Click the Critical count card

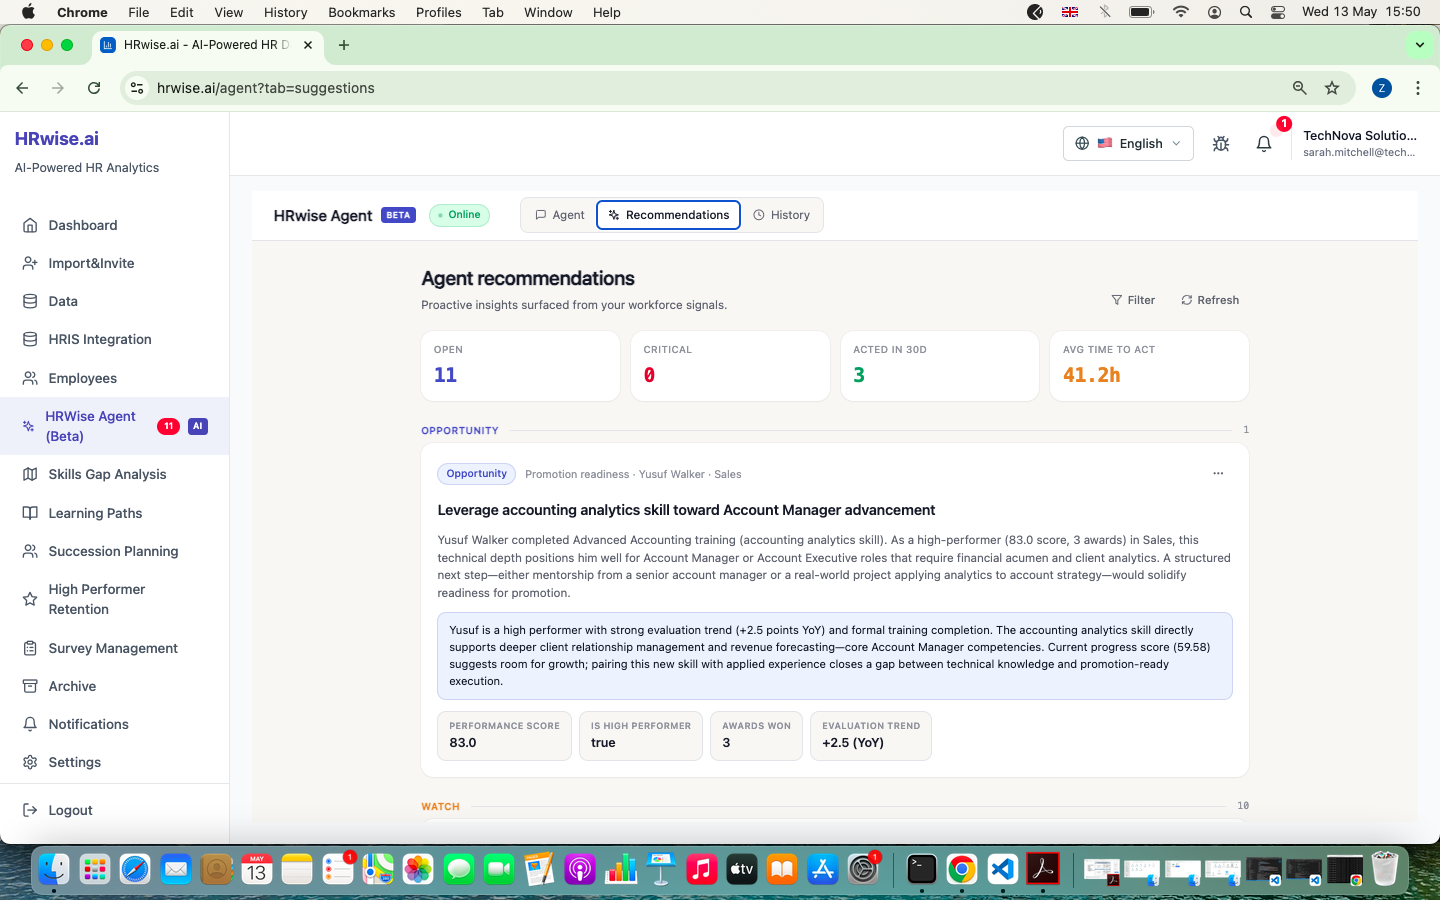(730, 366)
